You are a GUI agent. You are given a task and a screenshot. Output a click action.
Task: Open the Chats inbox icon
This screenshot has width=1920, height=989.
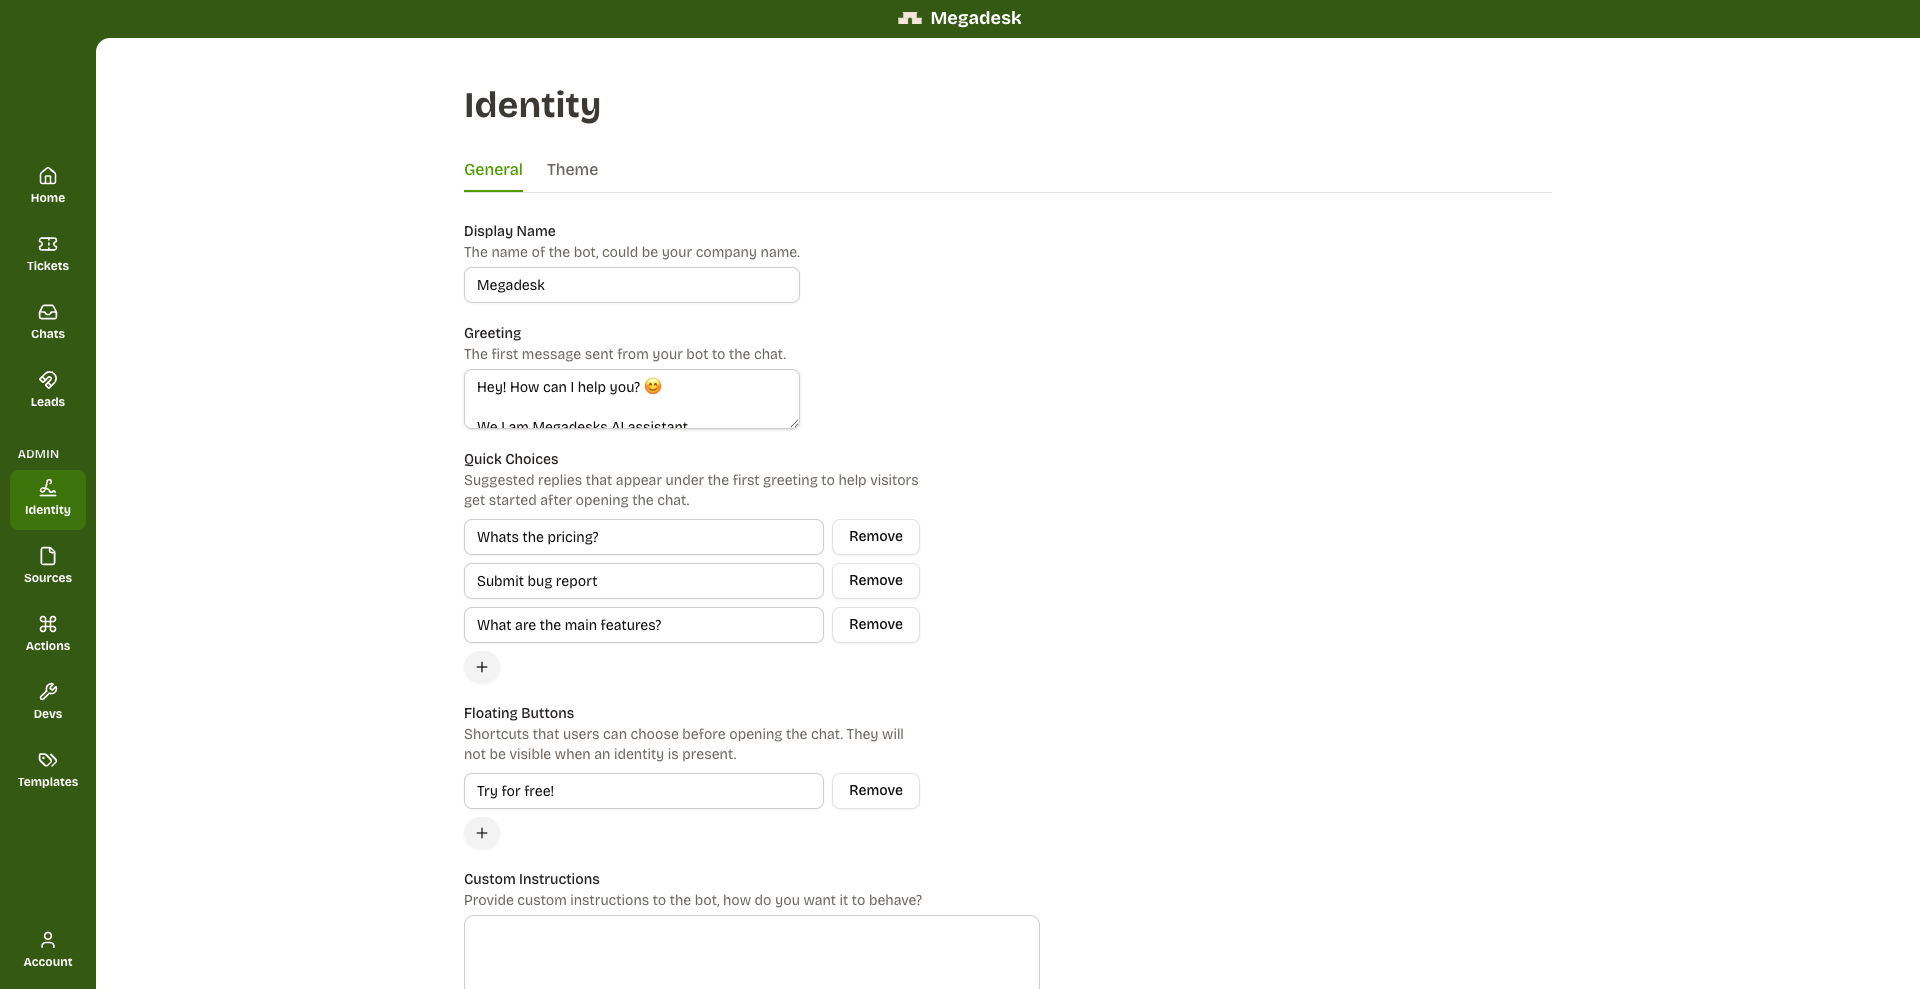pos(48,312)
